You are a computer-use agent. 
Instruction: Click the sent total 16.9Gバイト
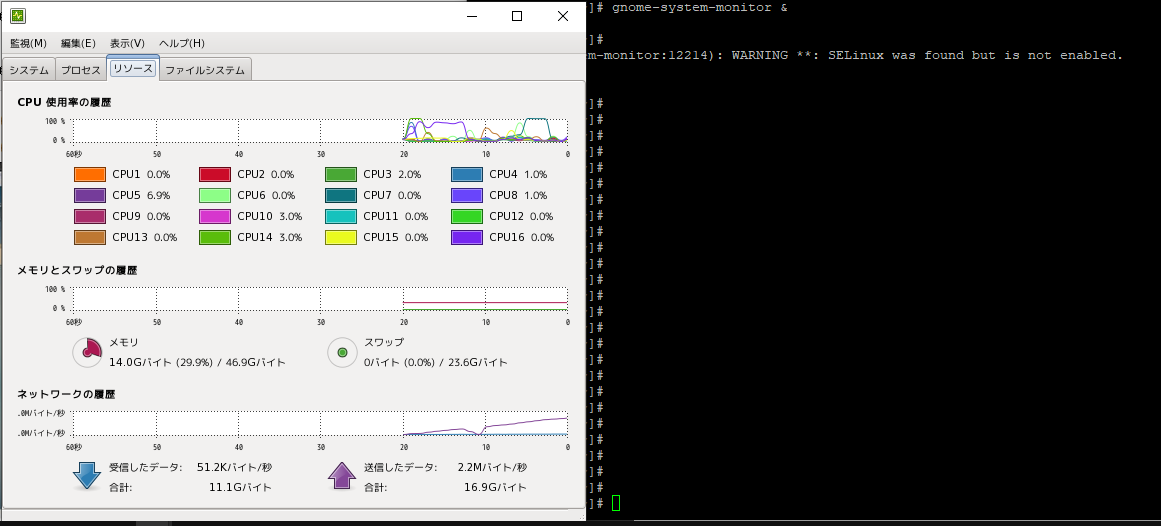[x=495, y=487]
